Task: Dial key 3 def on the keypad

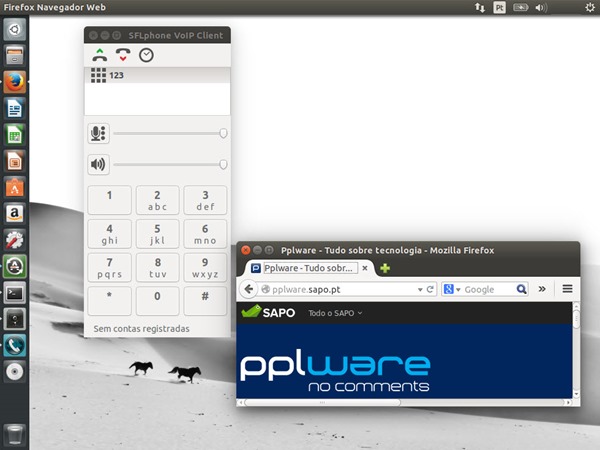Action: [x=205, y=200]
